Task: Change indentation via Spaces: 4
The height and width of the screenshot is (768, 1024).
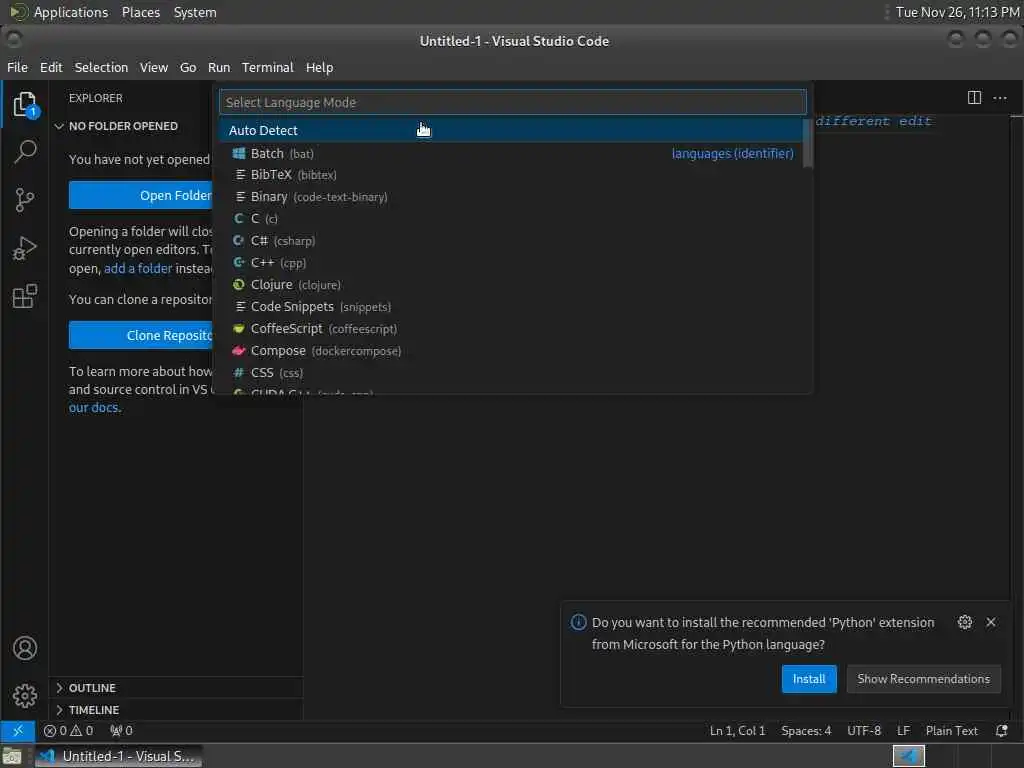Action: click(x=806, y=731)
